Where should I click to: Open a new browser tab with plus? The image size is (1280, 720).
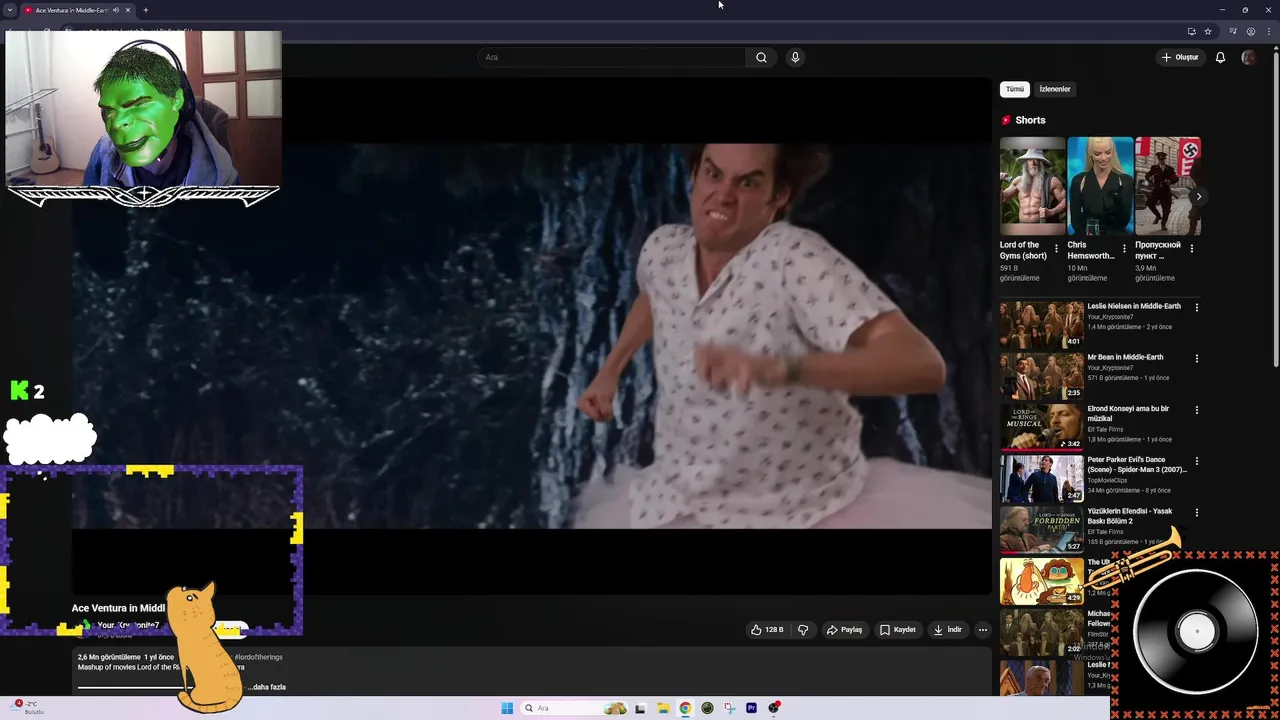pos(145,10)
